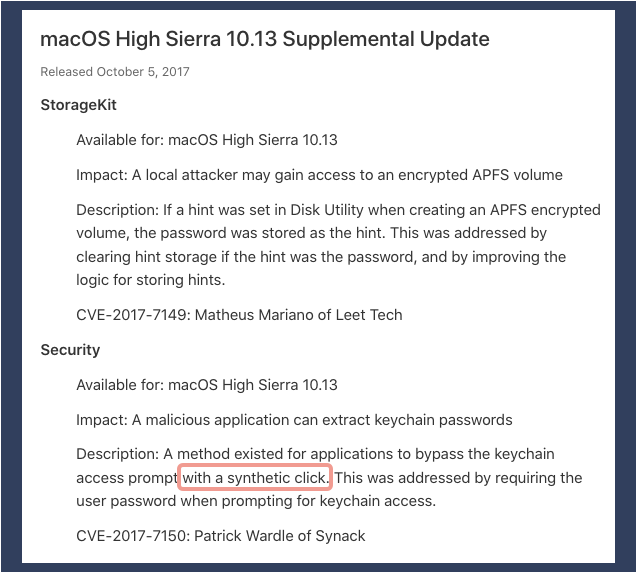Click 'This was addressed by requiring the' text
Image resolution: width=637 pixels, height=573 pixels.
point(458,478)
